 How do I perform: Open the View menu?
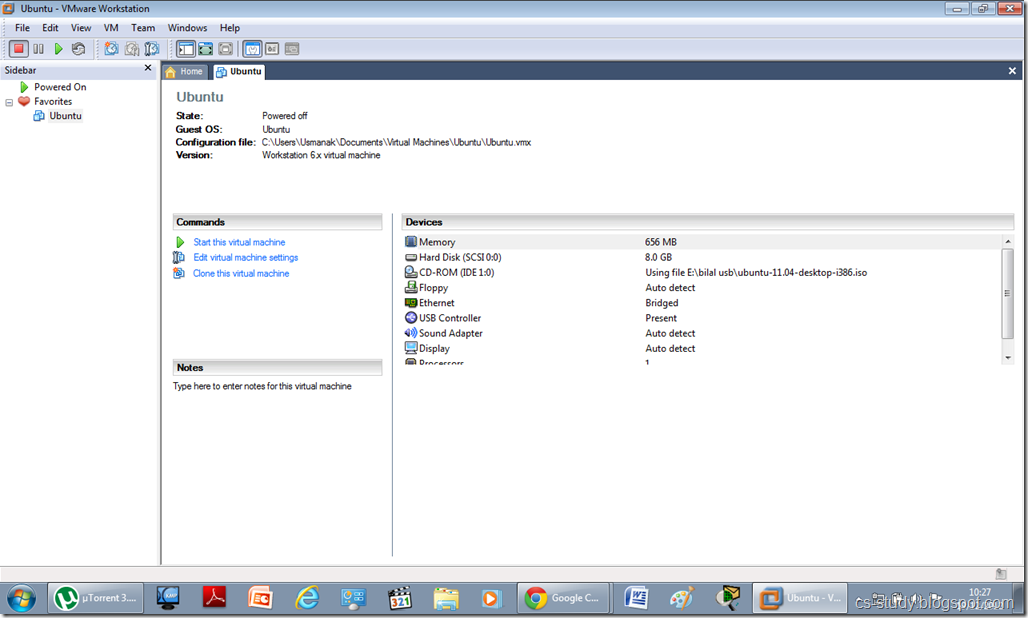81,28
